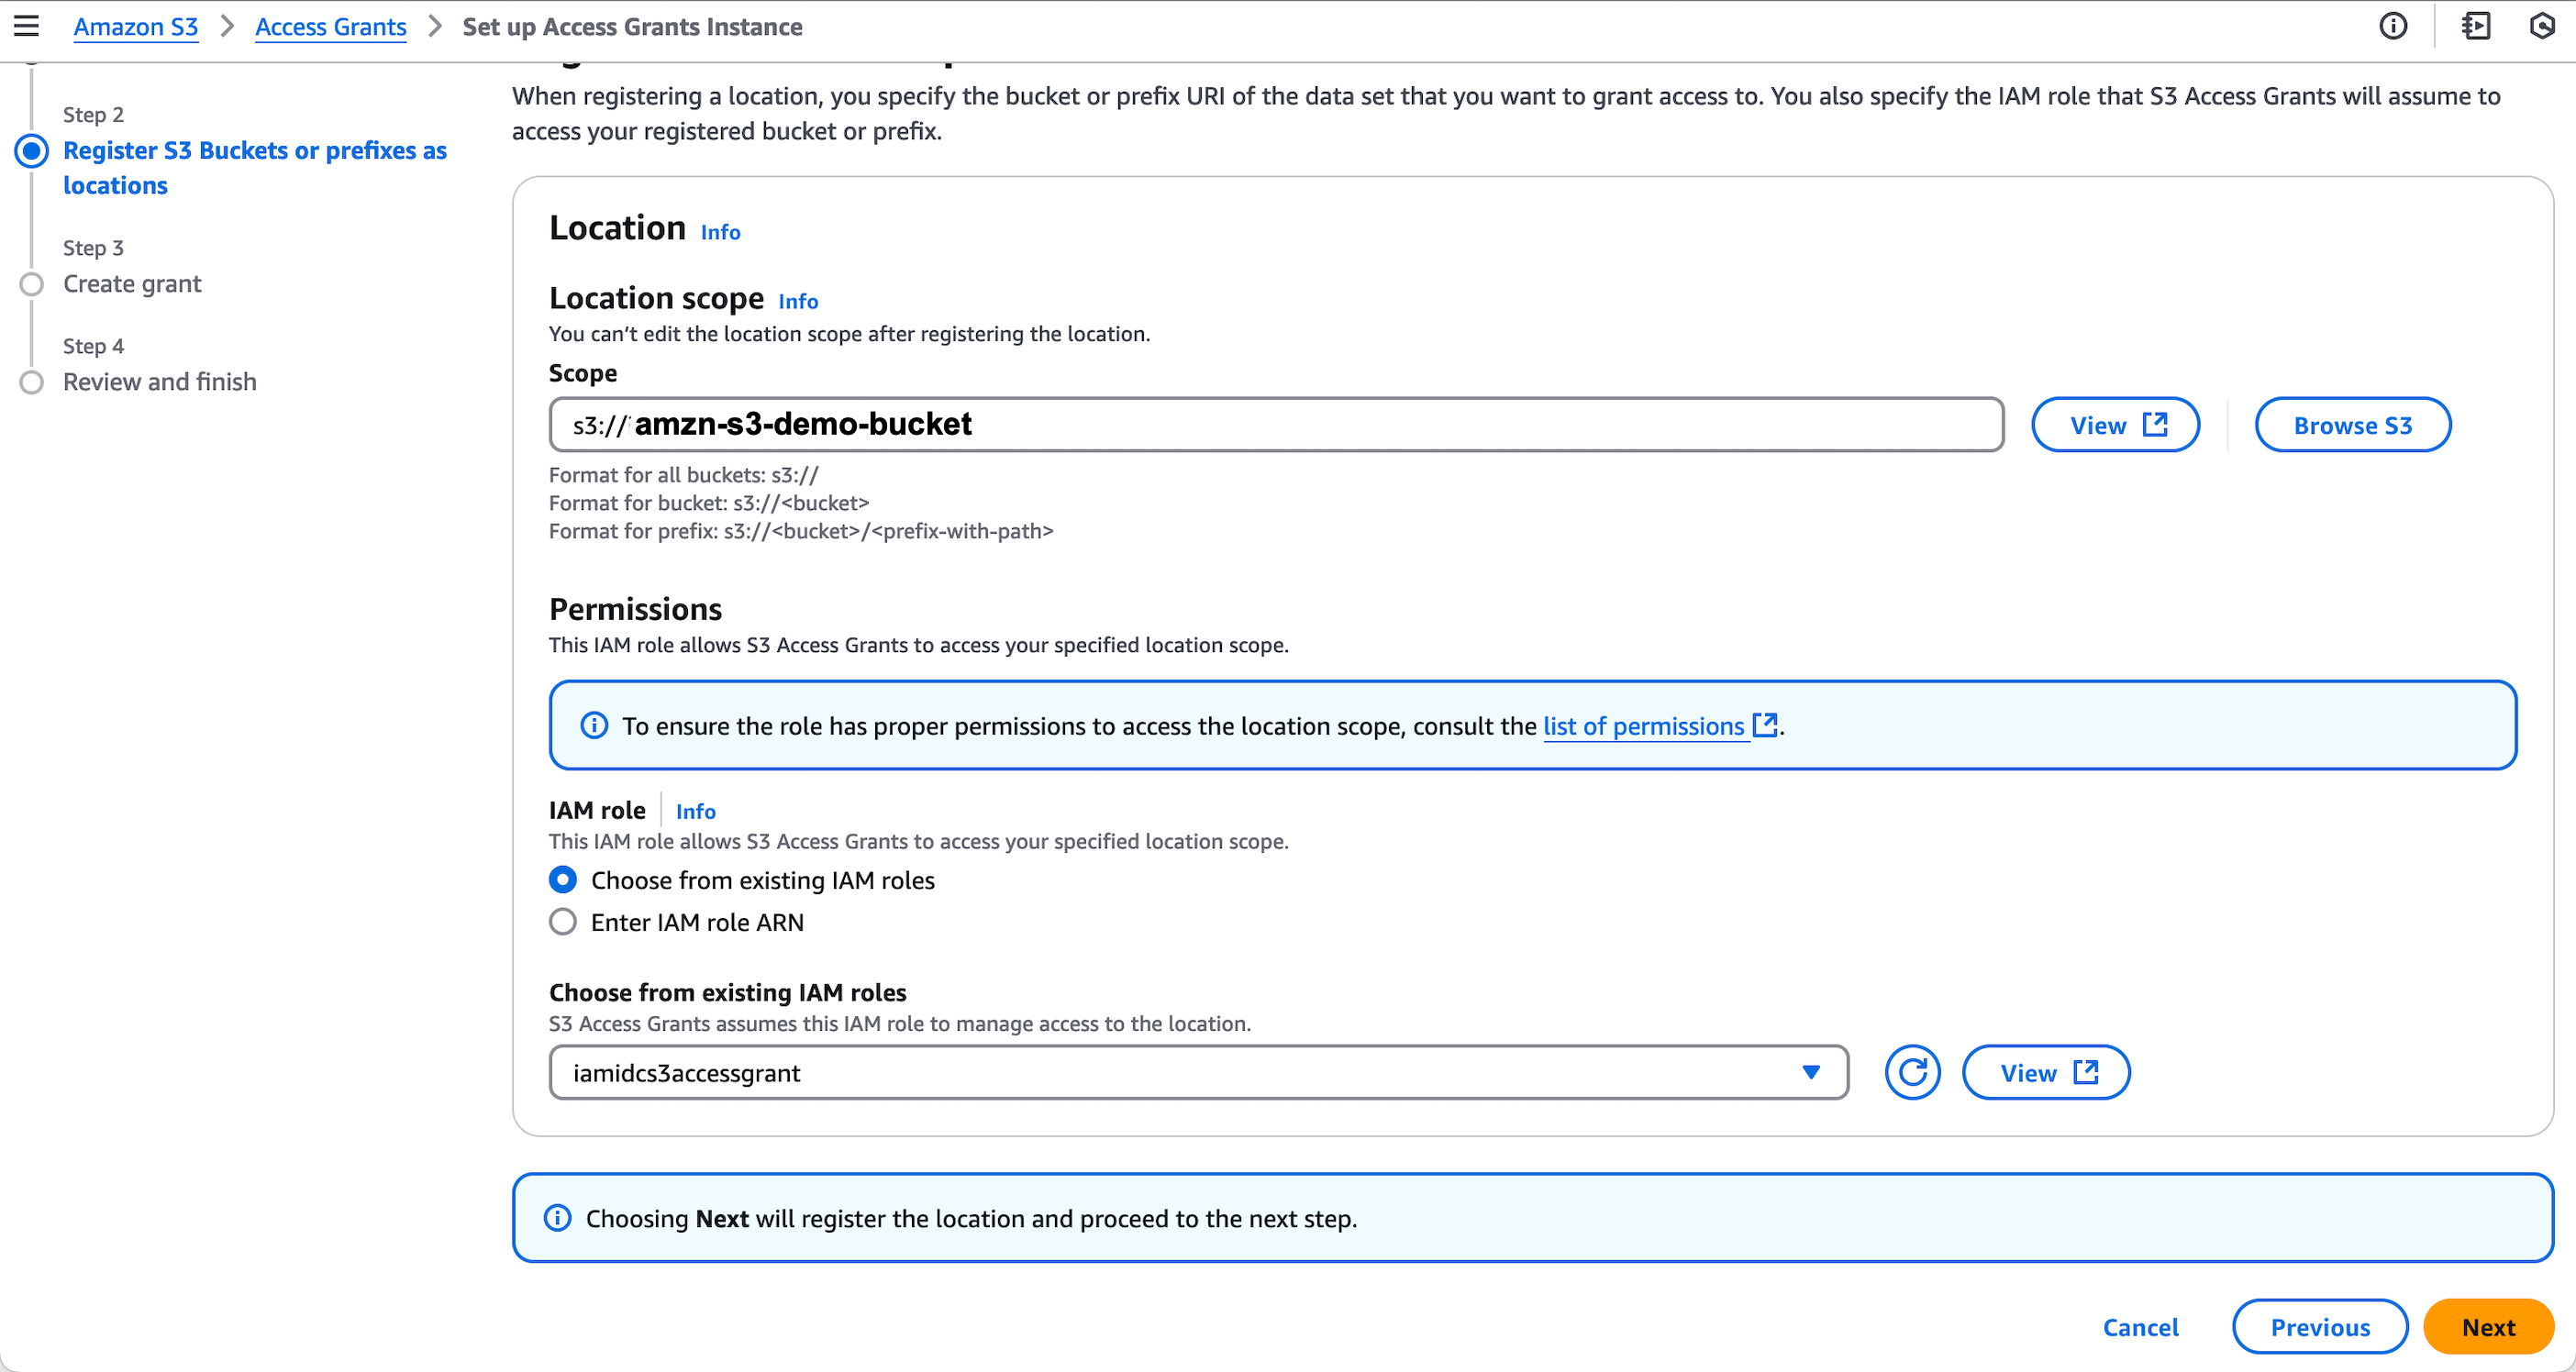Open Access Grants breadcrumb link

tap(330, 27)
